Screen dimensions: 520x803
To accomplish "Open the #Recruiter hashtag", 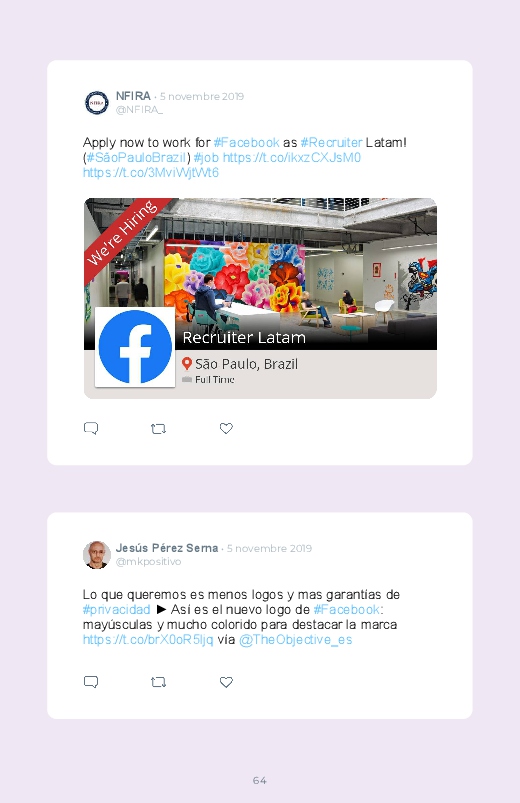I will pos(331,142).
